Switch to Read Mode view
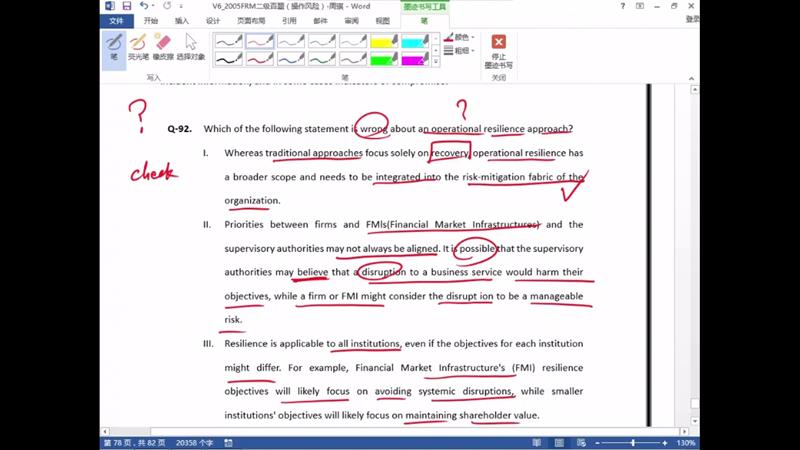 (537, 443)
